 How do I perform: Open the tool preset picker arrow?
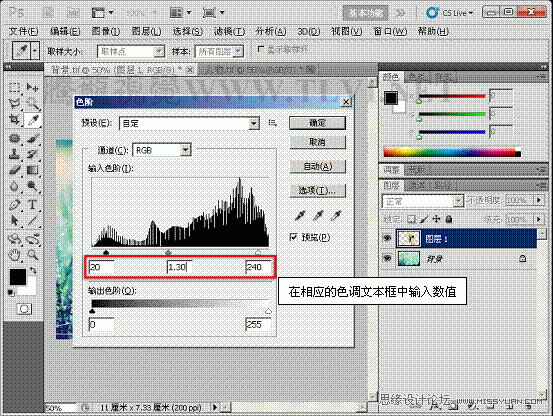pyautogui.click(x=35, y=51)
